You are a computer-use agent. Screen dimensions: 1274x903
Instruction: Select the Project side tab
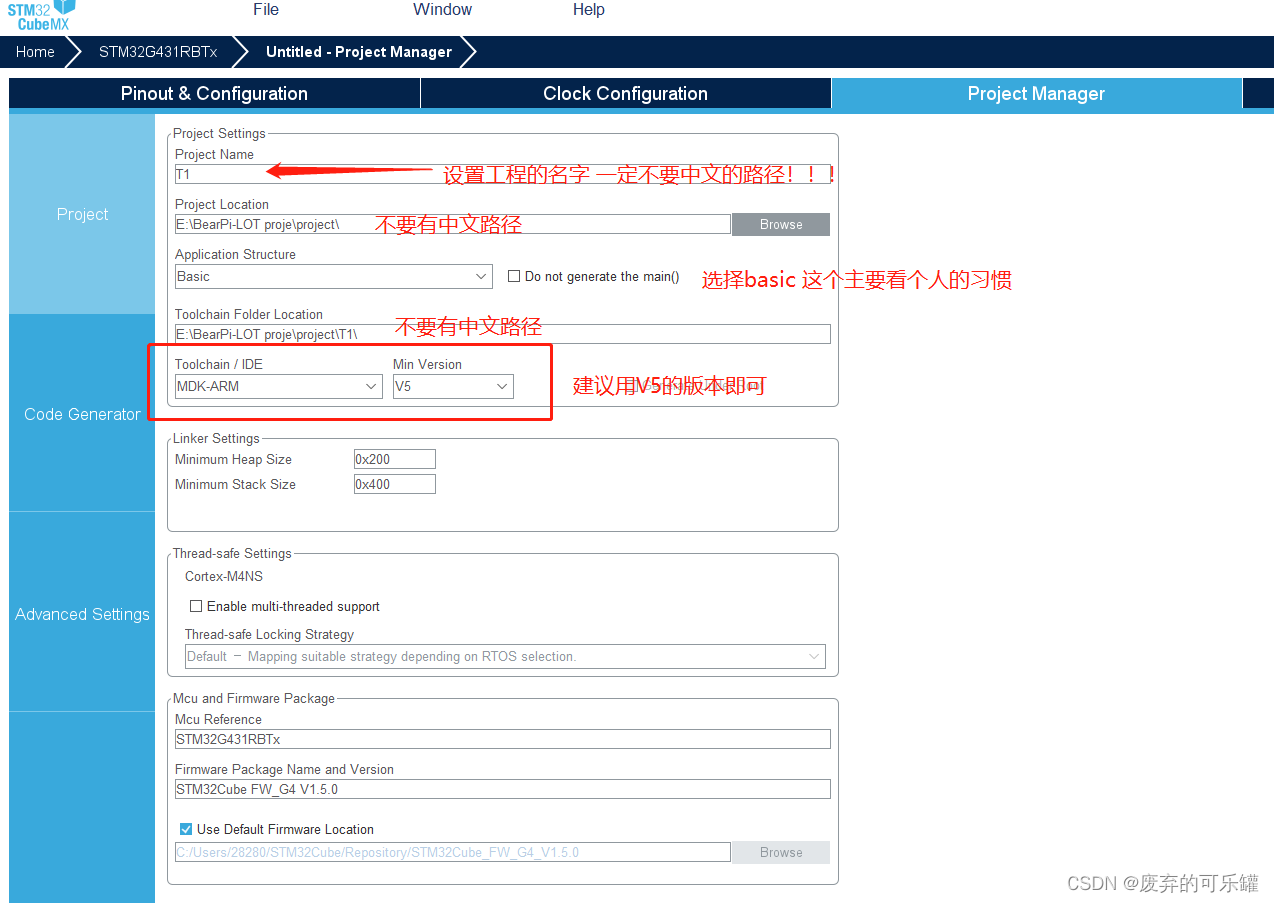[x=82, y=214]
